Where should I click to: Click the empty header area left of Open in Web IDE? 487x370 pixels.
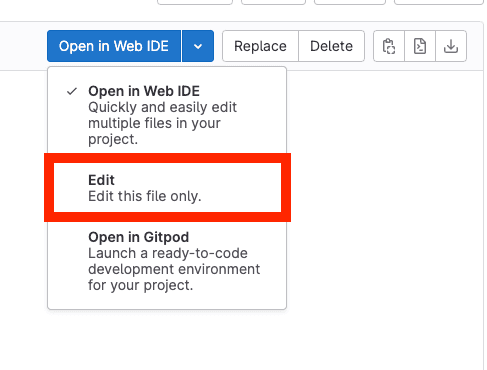click(x=23, y=46)
